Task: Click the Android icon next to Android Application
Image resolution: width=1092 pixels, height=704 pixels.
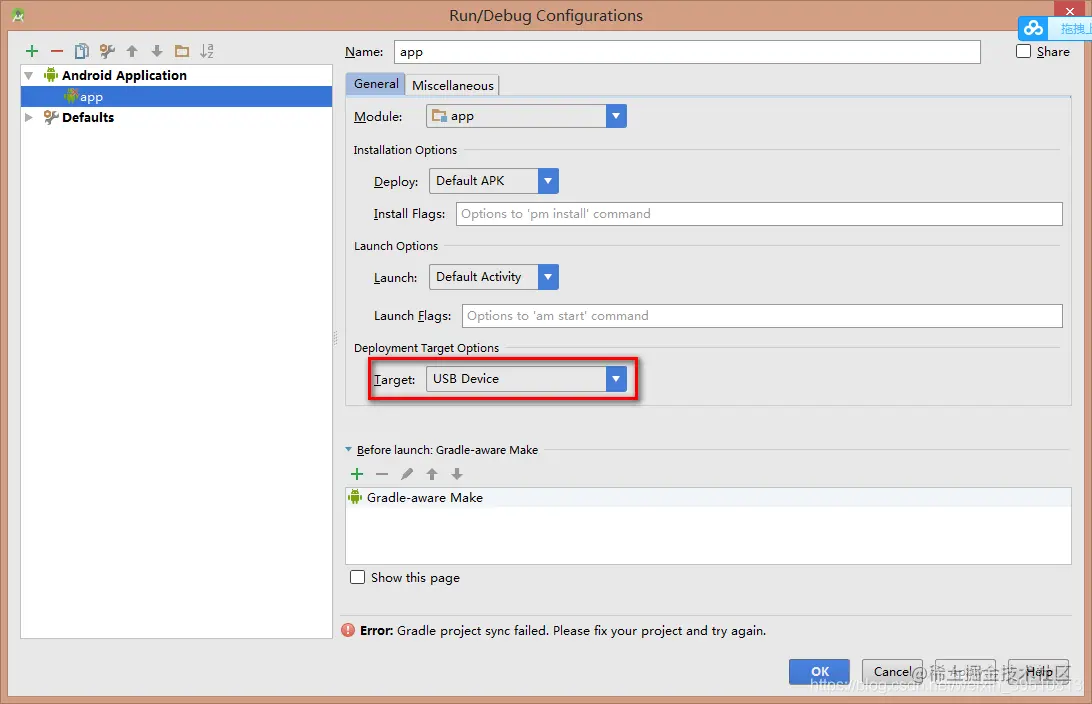Action: point(51,75)
